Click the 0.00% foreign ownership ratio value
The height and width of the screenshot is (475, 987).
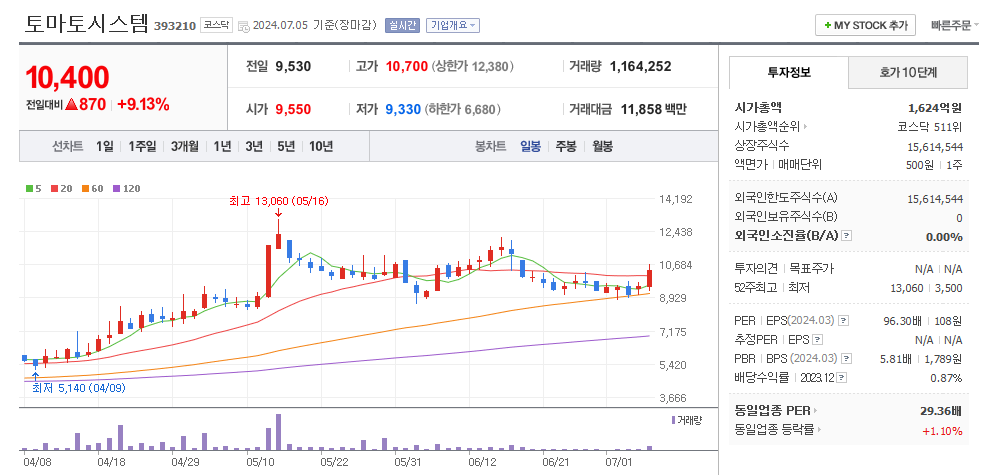click(944, 237)
